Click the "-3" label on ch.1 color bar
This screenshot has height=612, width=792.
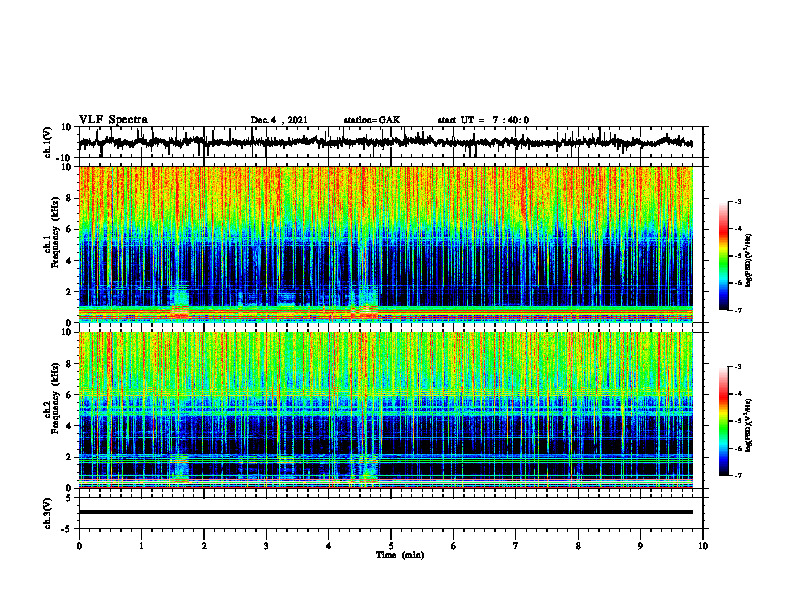click(738, 201)
